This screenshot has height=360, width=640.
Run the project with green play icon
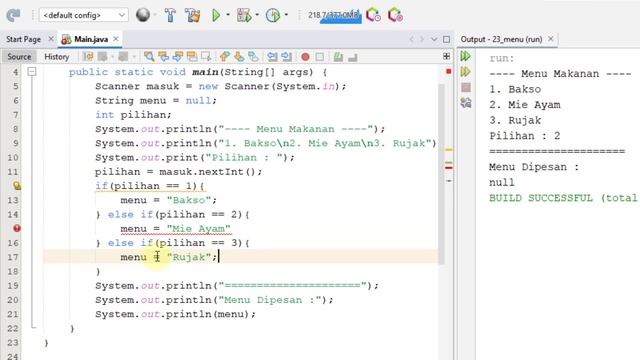(x=216, y=15)
